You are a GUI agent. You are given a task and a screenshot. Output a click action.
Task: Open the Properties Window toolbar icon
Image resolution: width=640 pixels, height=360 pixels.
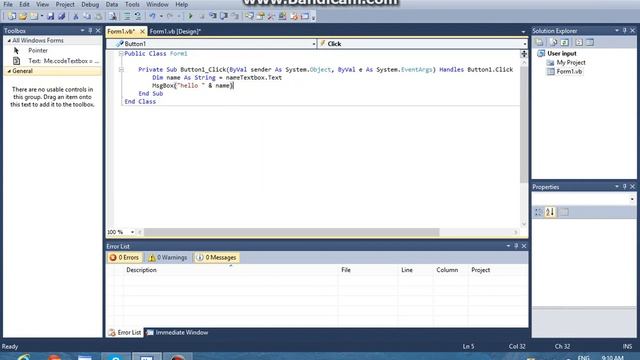tap(260, 16)
